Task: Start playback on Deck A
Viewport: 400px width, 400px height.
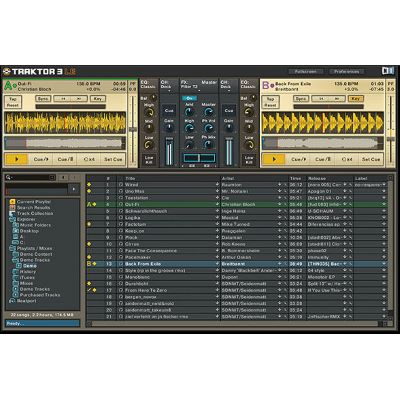Action: pos(16,159)
